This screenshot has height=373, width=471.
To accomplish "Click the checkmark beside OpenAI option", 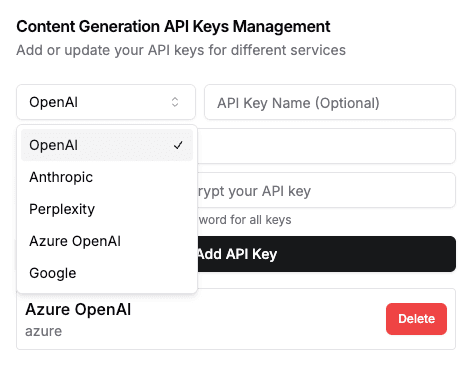I will click(178, 145).
